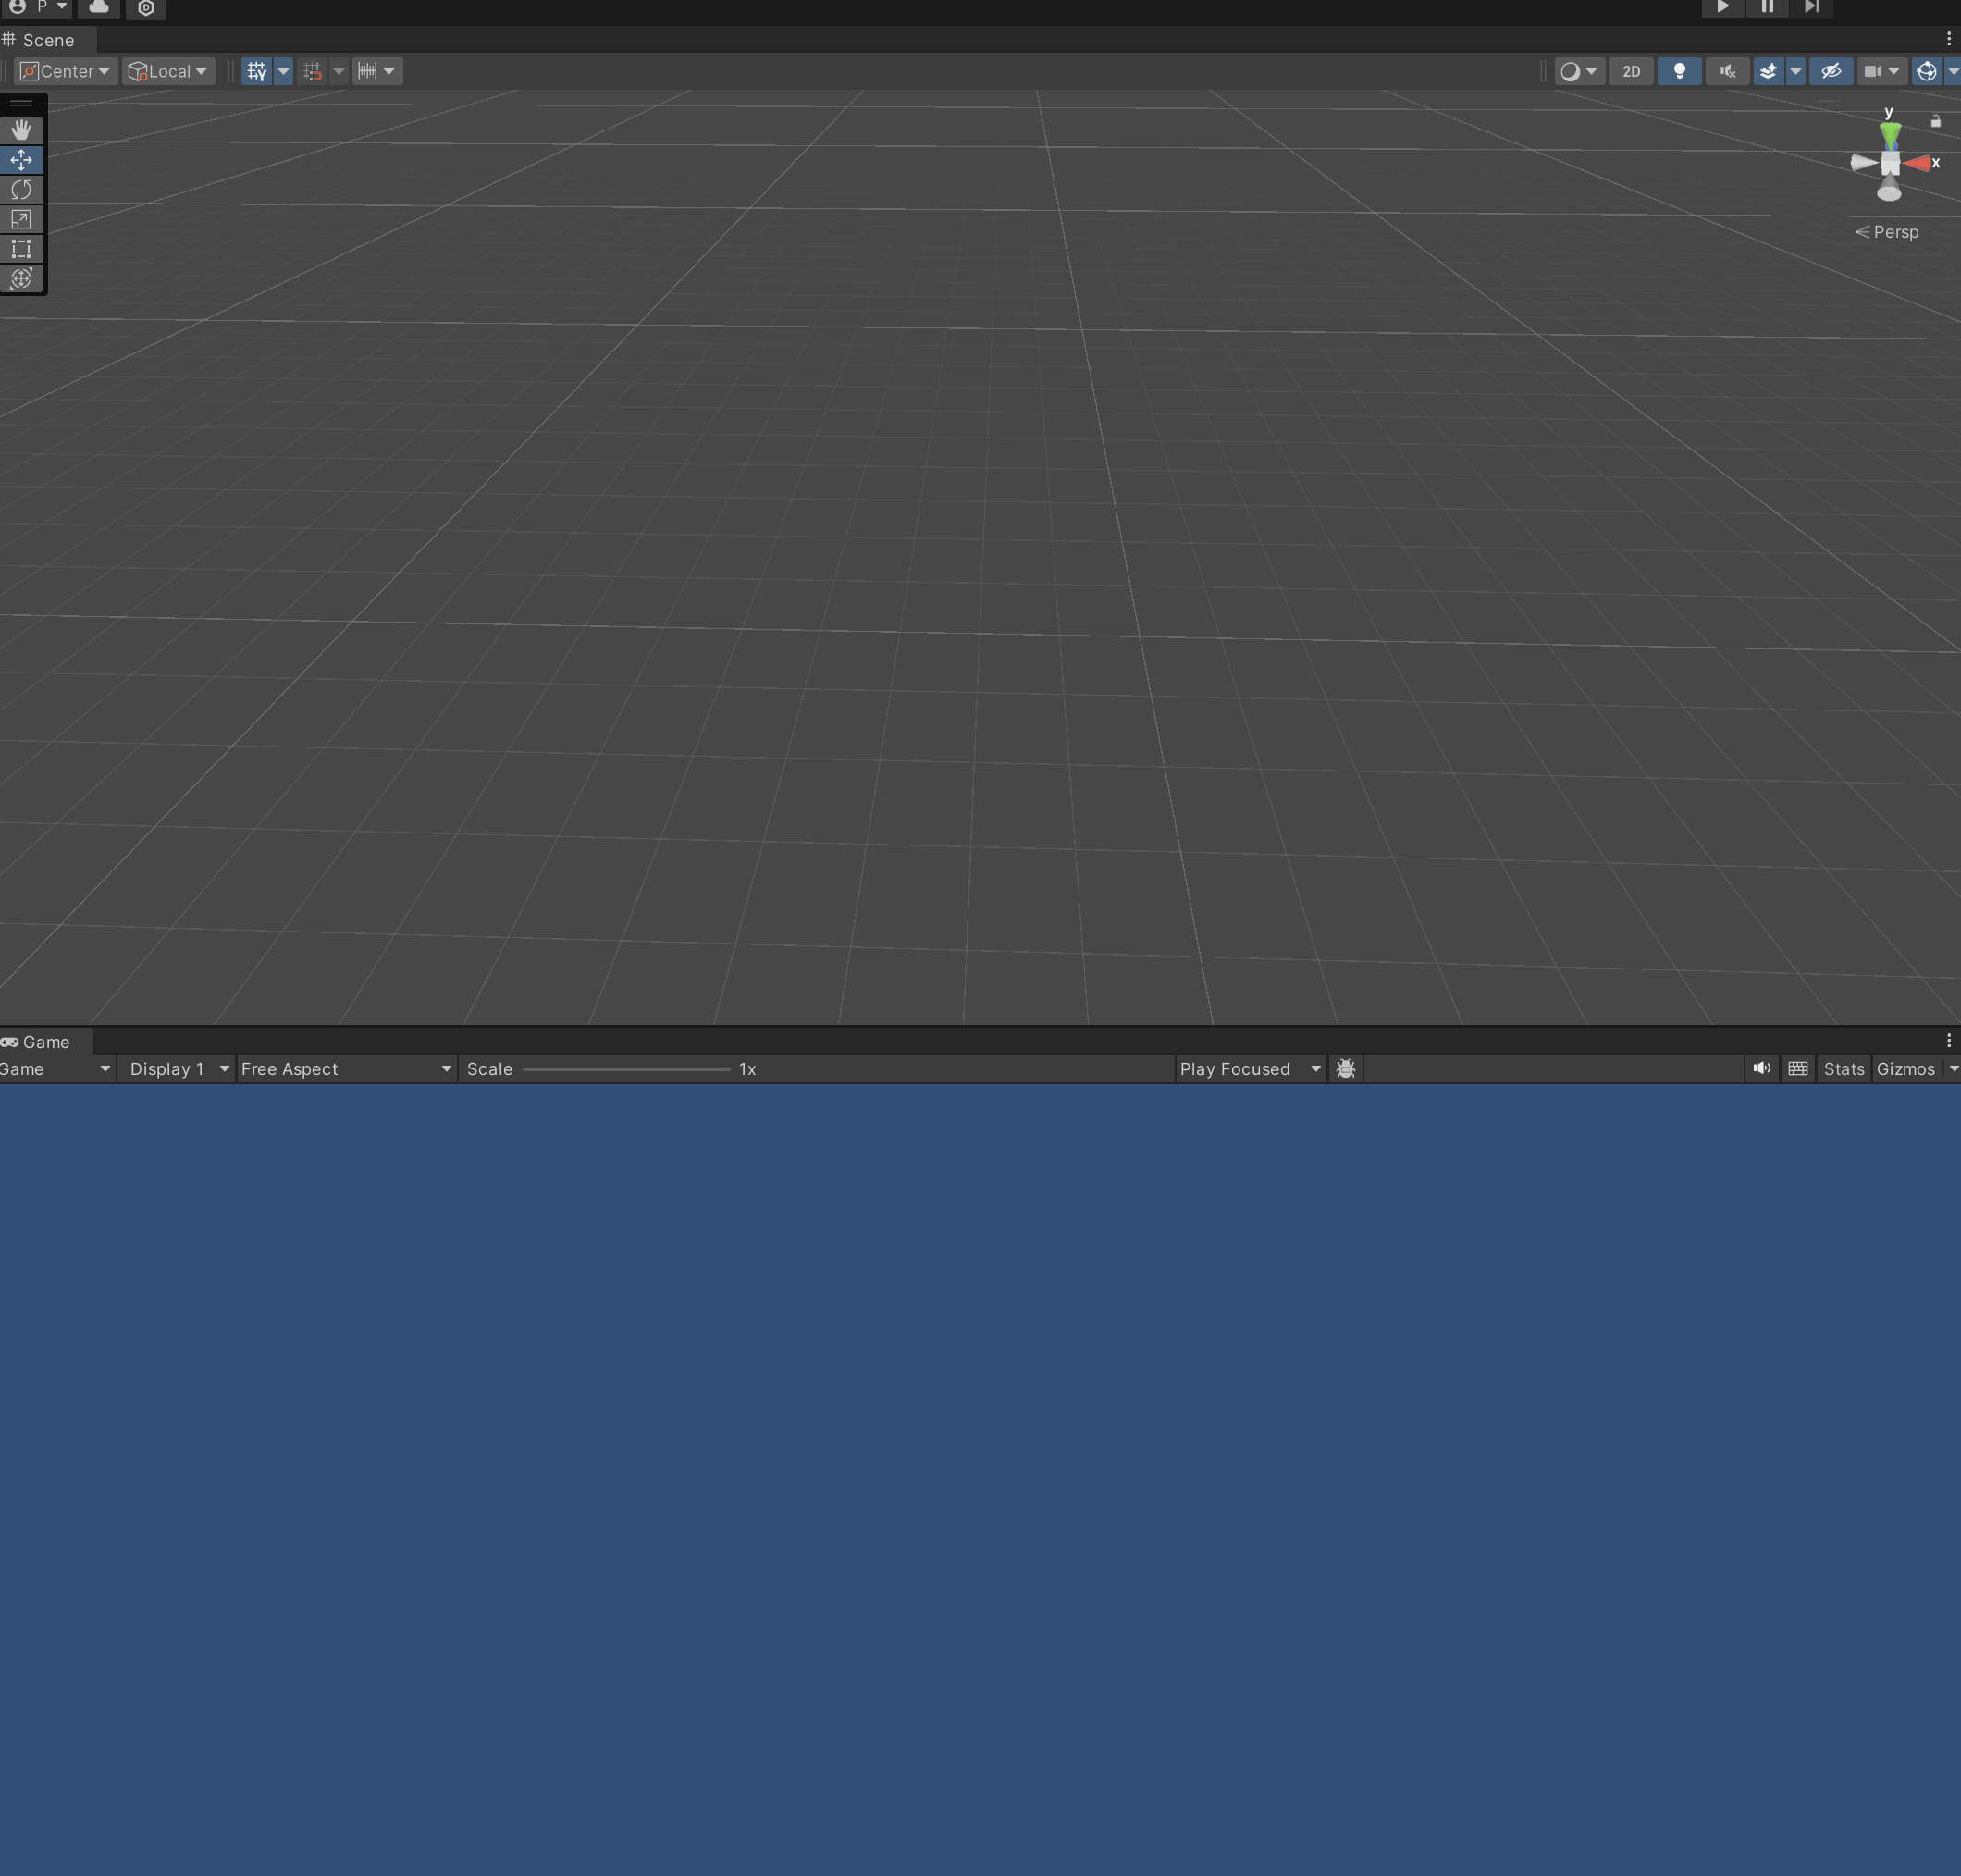Toggle scene audio mute icon

coord(1727,71)
